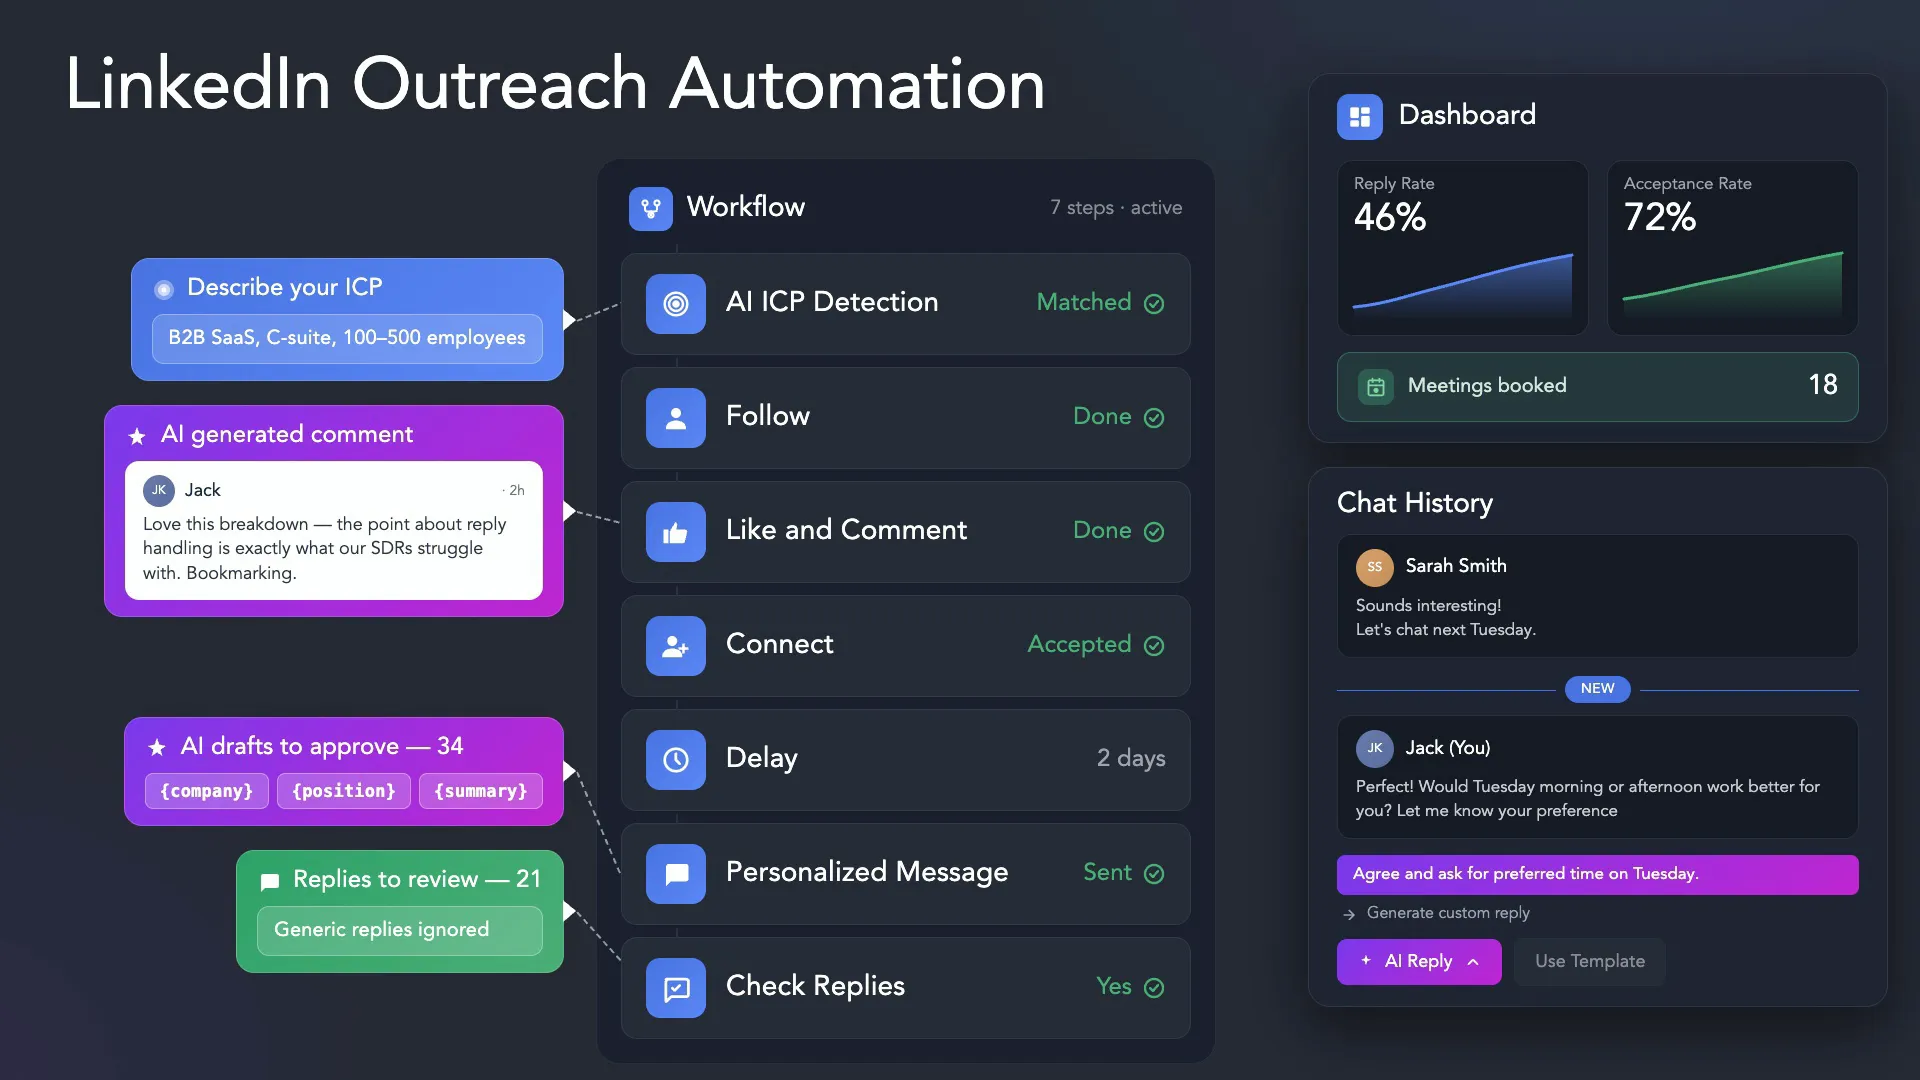Click the Generic replies ignored field
Viewport: 1920px width, 1080px height.
(399, 930)
